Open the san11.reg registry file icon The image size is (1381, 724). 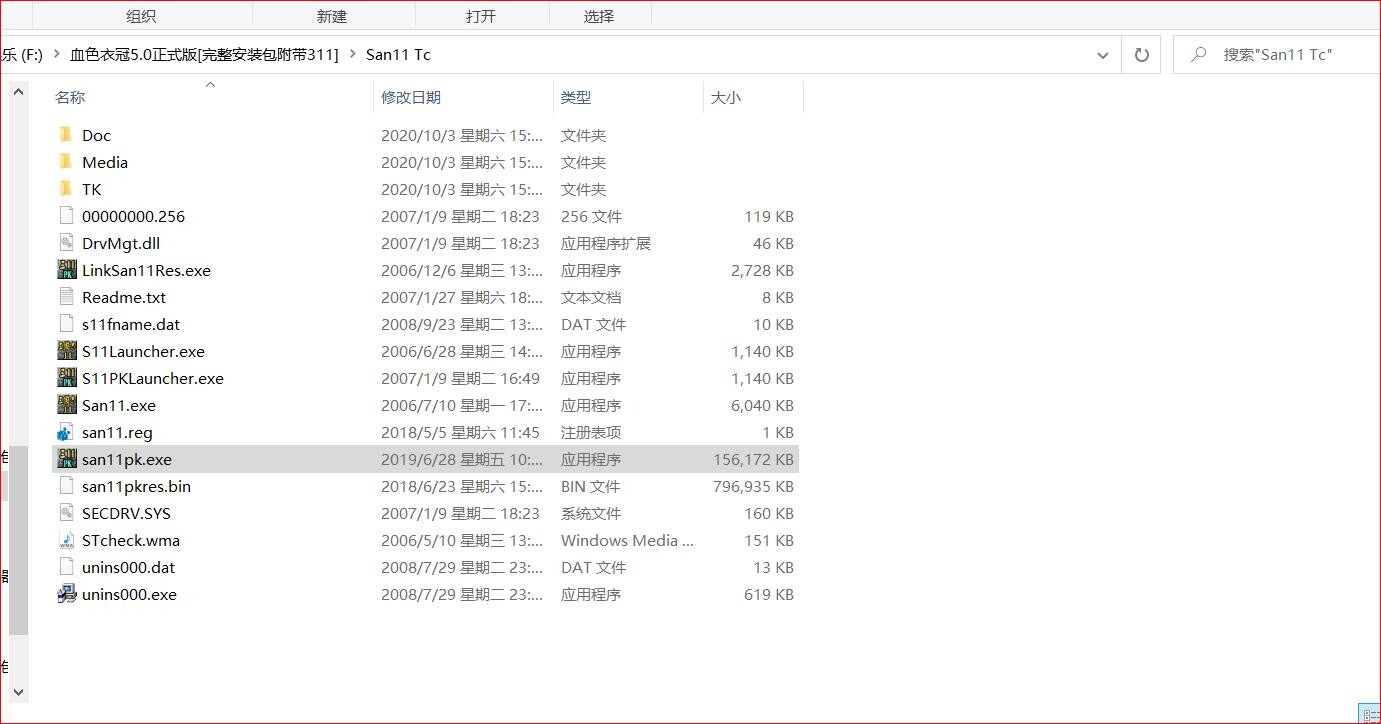click(x=66, y=432)
